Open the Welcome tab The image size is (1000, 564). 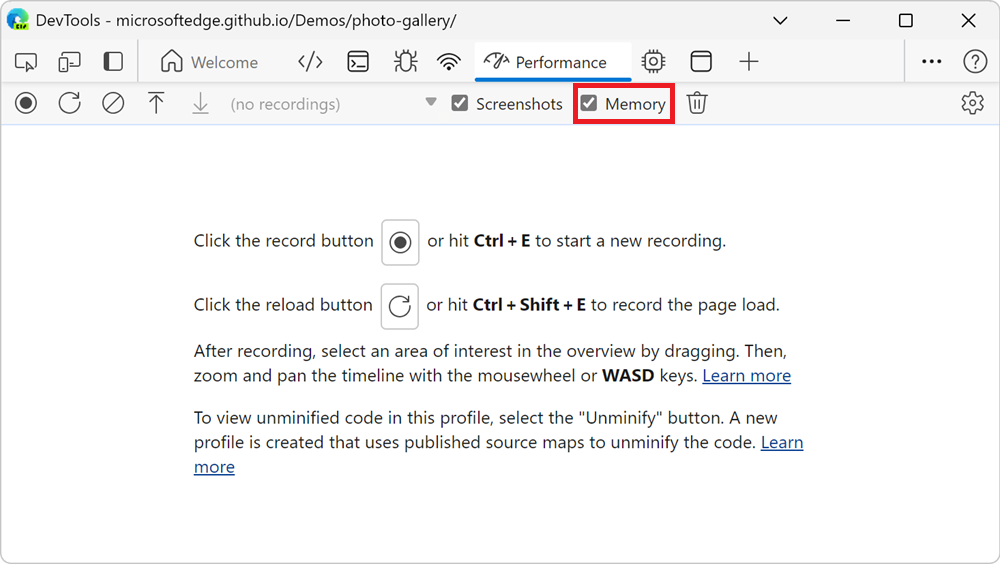click(209, 62)
